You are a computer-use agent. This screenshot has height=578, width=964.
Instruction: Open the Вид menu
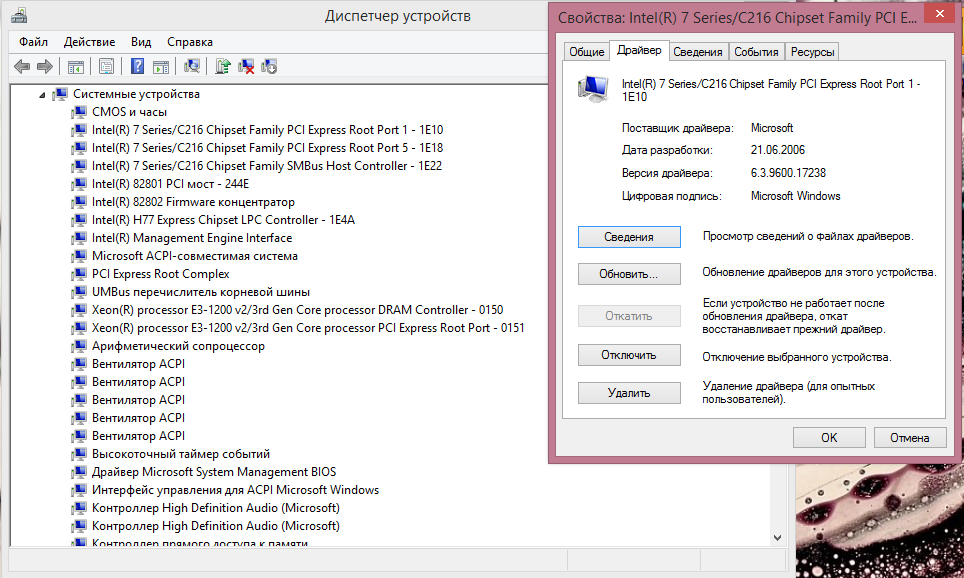[141, 42]
